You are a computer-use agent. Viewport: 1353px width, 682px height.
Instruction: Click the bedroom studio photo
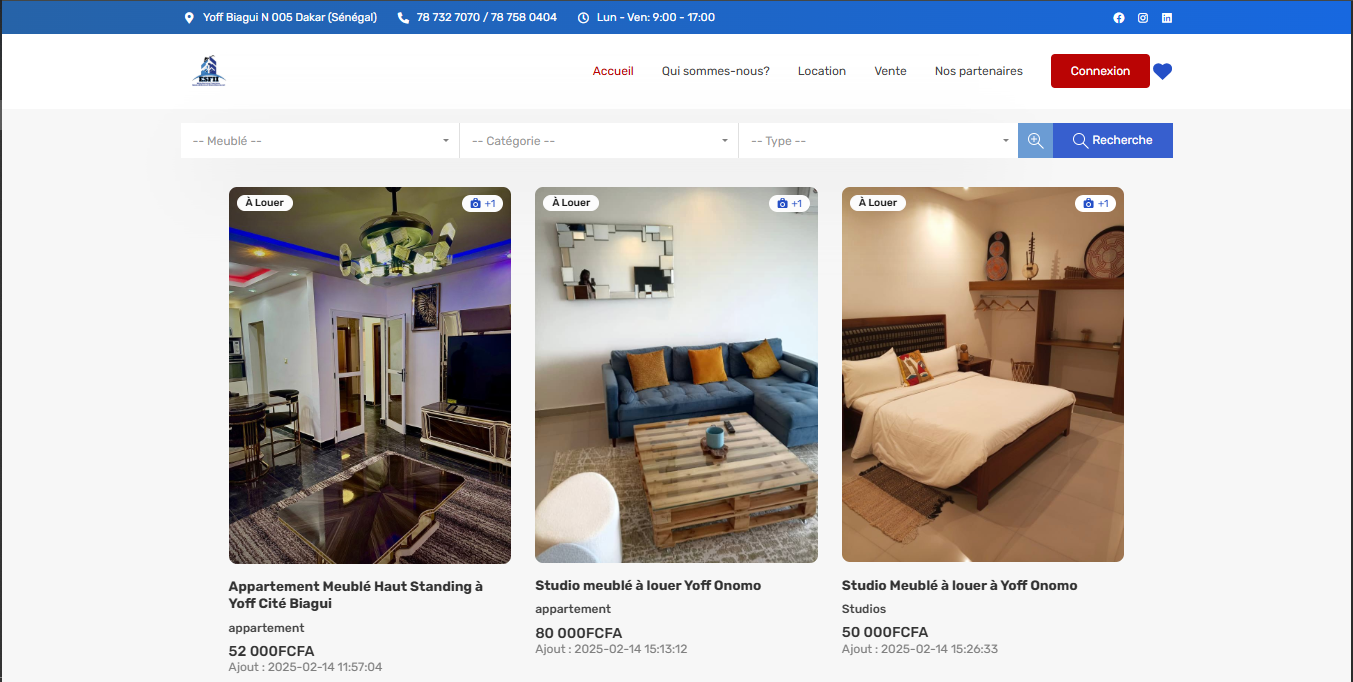[x=983, y=375]
